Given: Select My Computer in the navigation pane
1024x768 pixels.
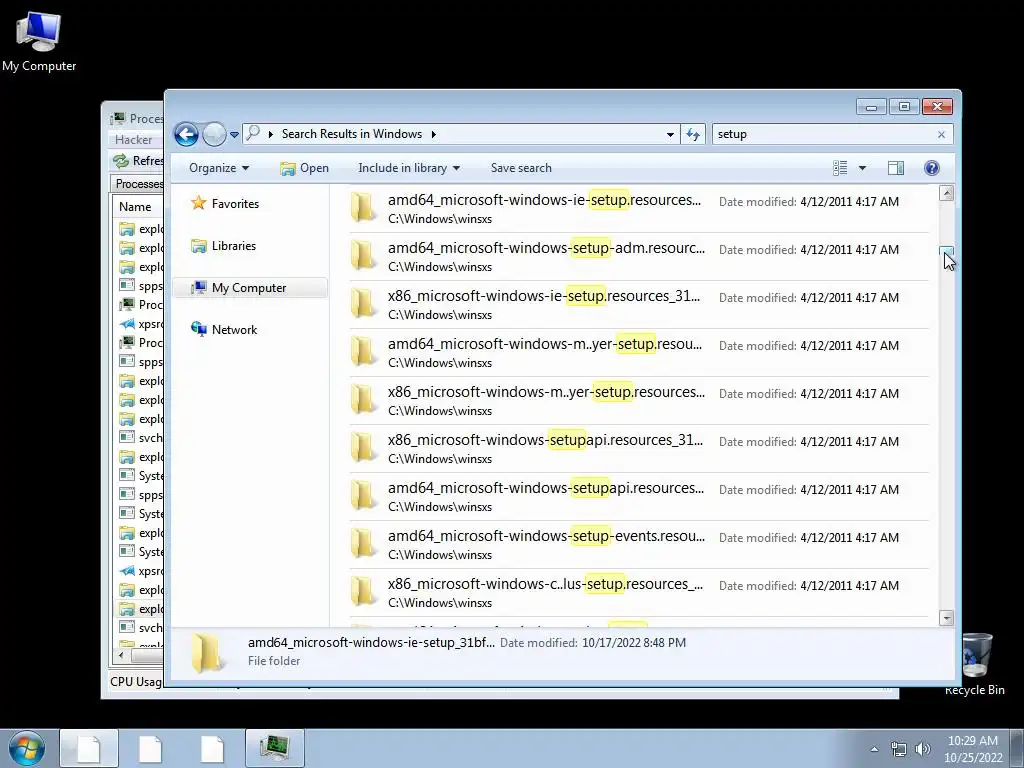Looking at the screenshot, I should click(249, 288).
